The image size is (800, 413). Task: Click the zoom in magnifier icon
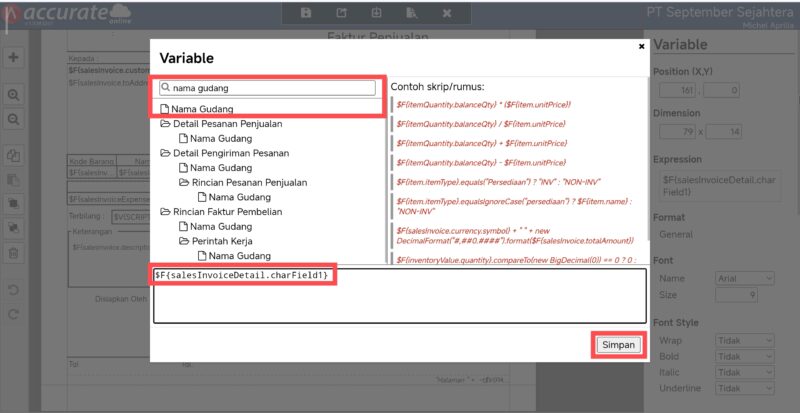pos(14,94)
